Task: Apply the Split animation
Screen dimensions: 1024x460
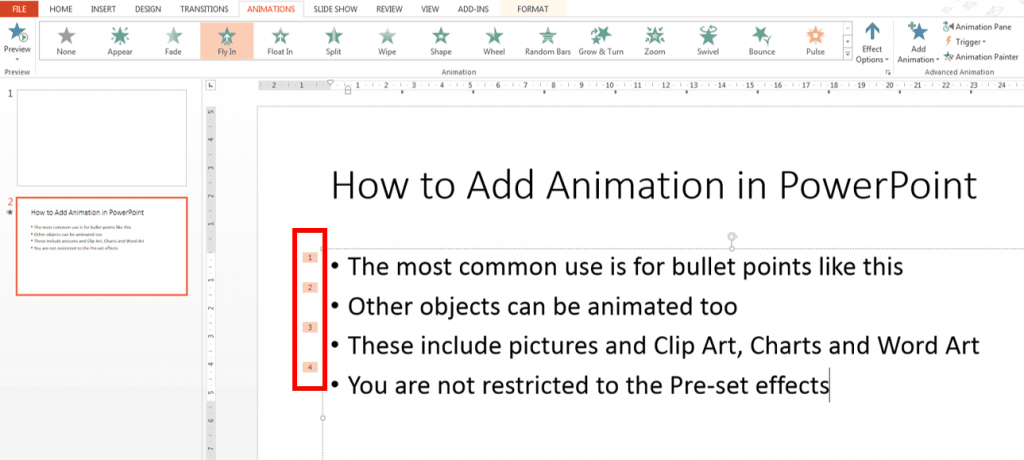Action: click(x=334, y=41)
